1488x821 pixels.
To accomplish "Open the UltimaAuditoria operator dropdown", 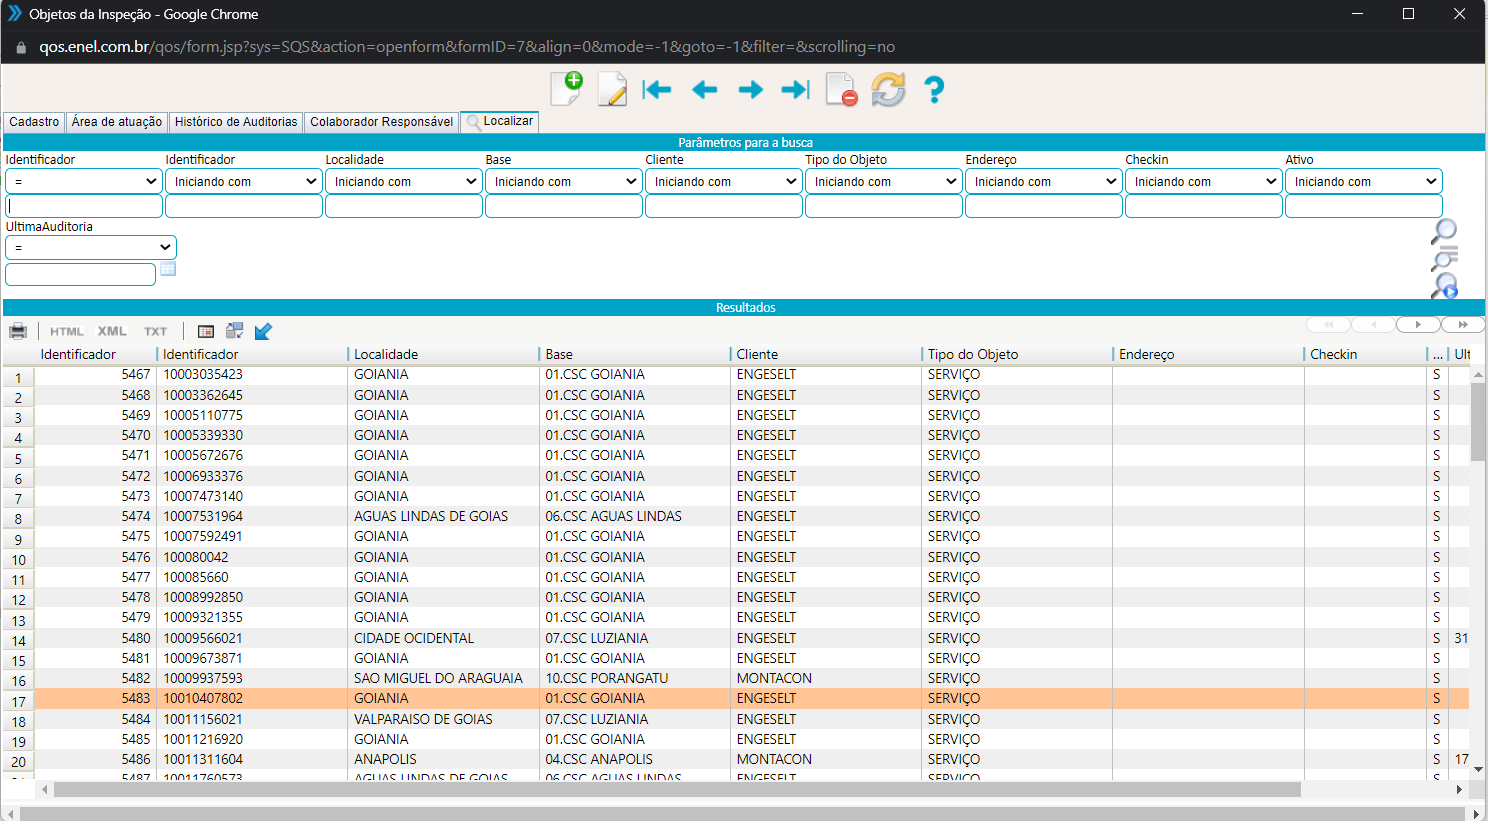I will (91, 247).
